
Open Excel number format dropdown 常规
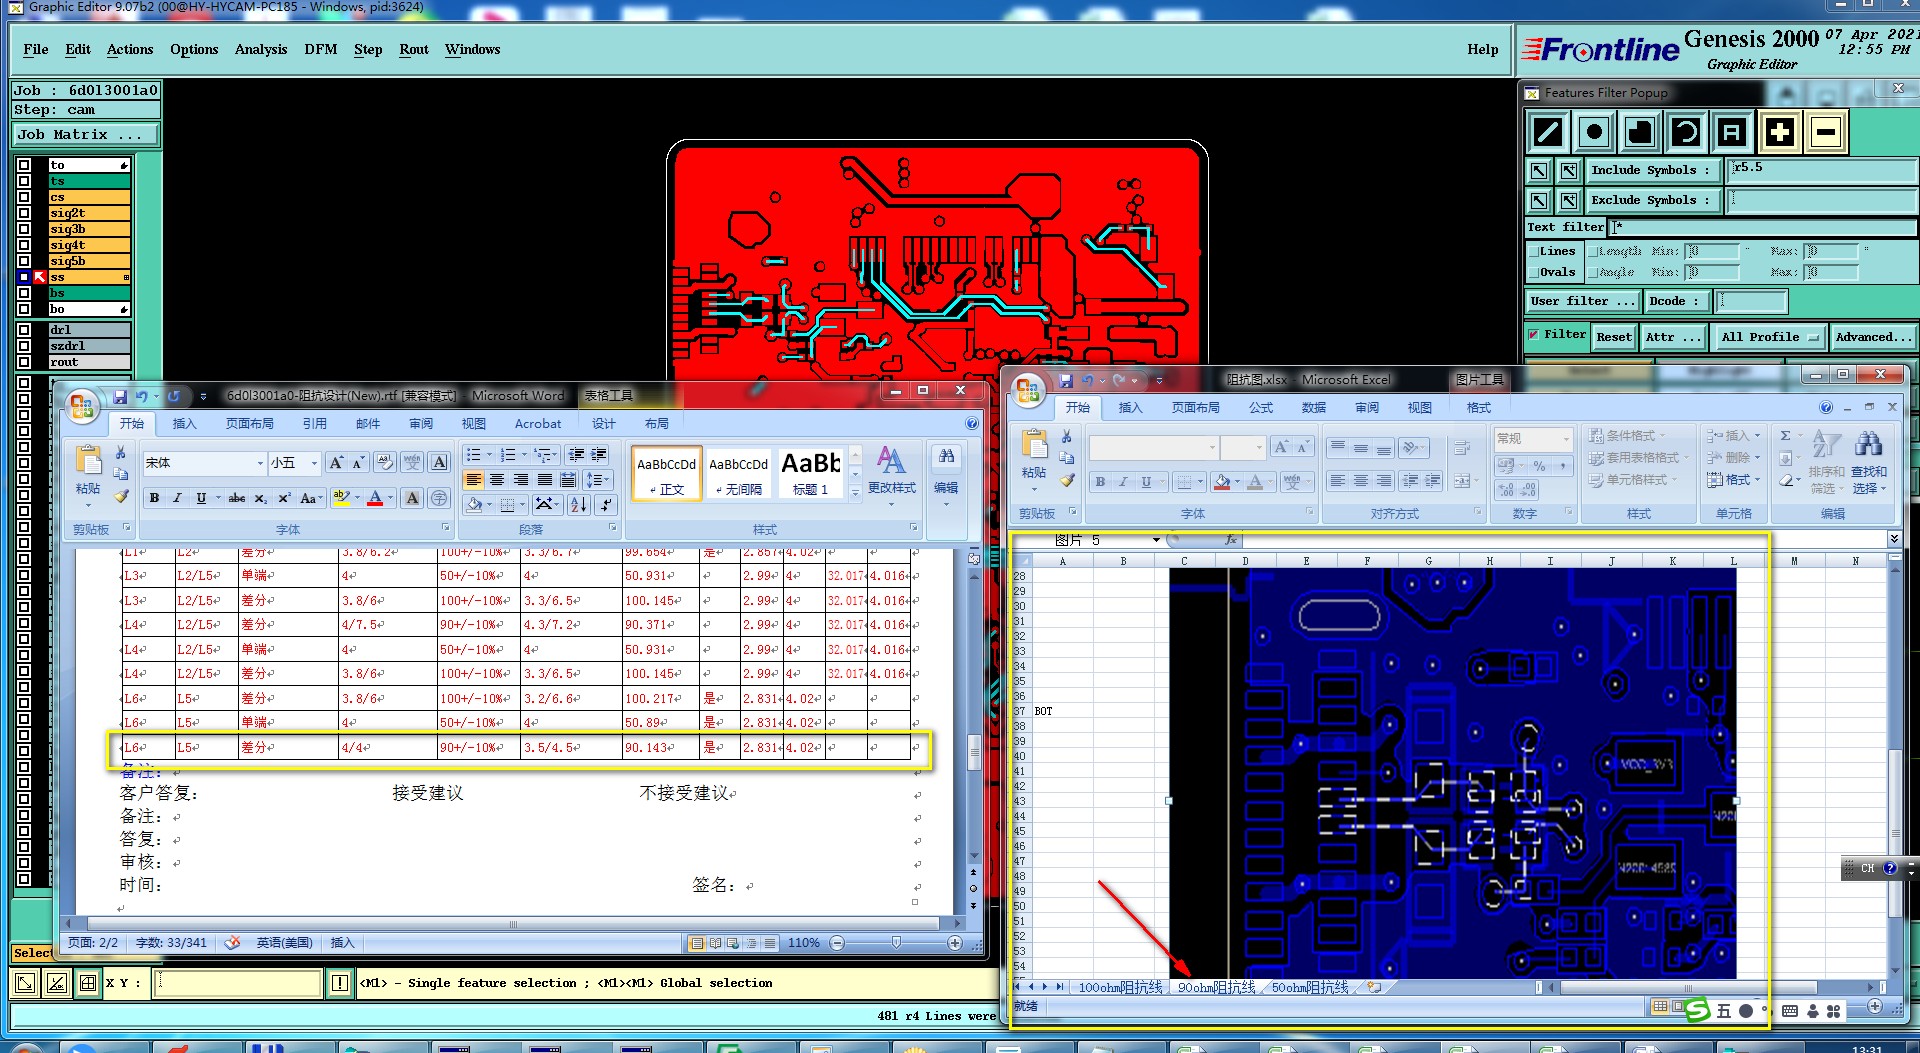point(1566,439)
